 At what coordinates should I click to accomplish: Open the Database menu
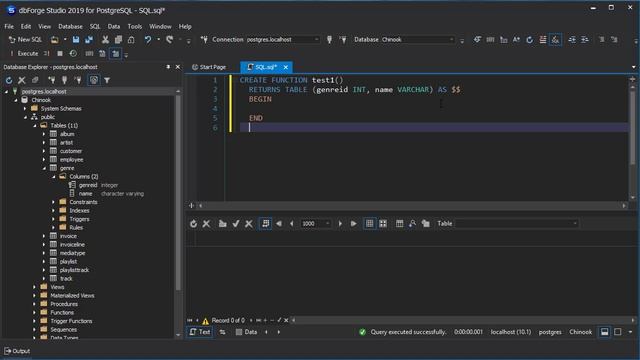coord(70,26)
